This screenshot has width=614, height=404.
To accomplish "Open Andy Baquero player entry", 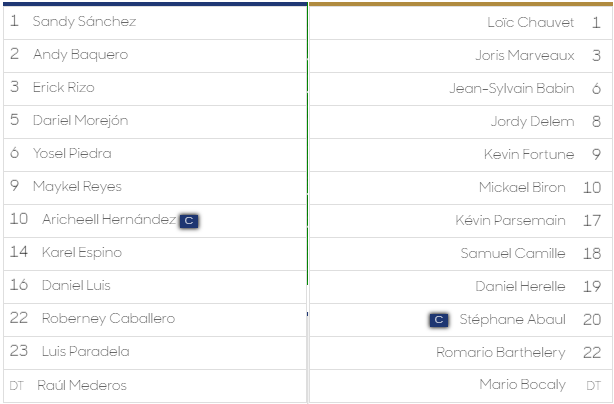I will [155, 56].
